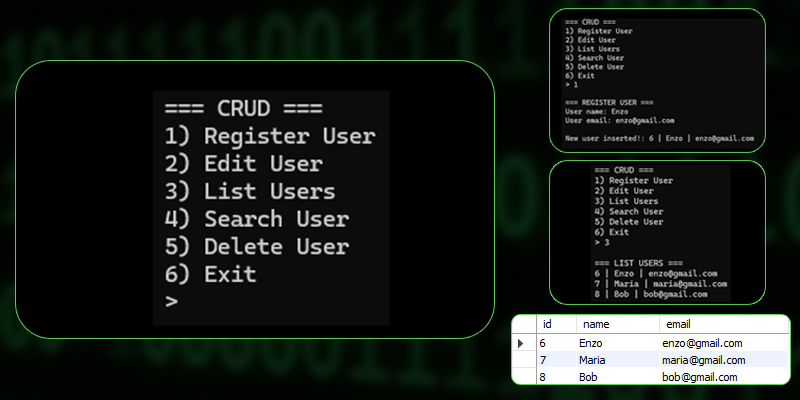
Task: Click the "User name: Enzo" line
Action: coord(596,111)
